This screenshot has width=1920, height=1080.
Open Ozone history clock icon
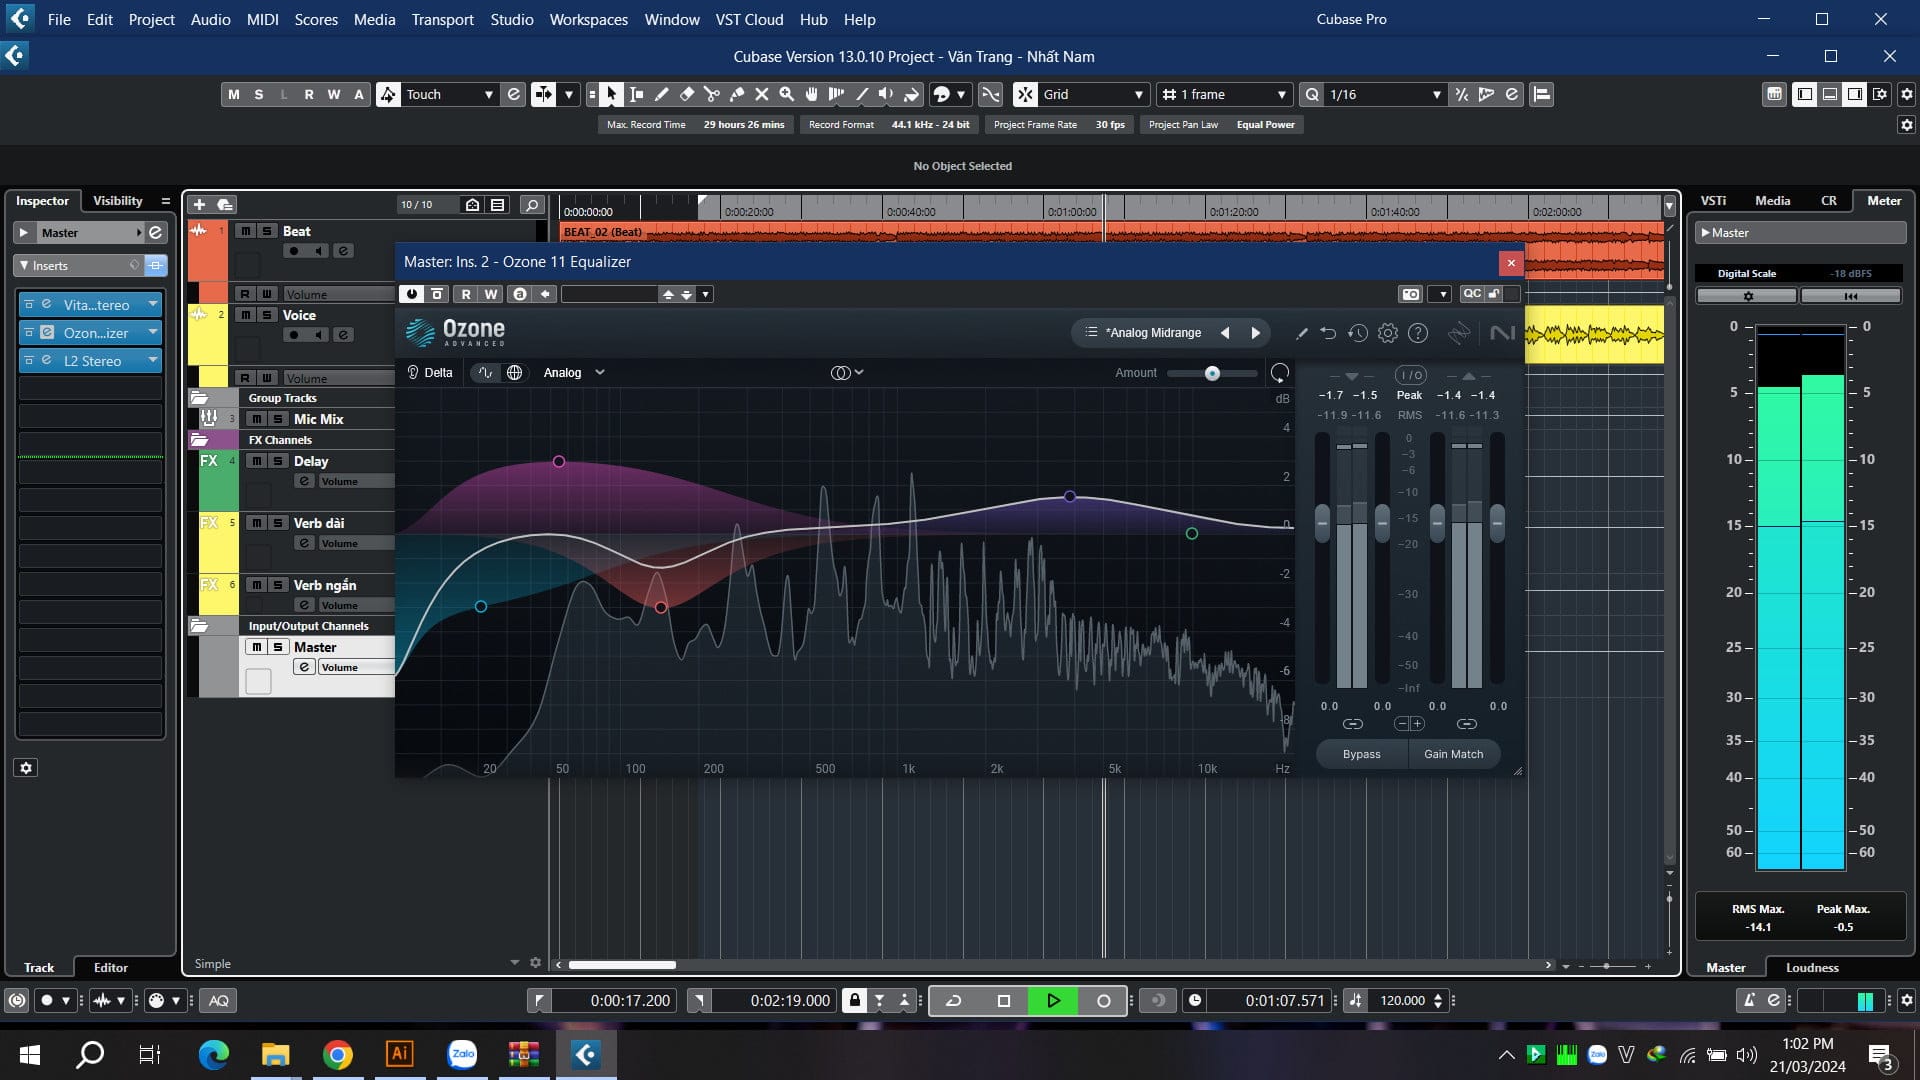(x=1358, y=333)
